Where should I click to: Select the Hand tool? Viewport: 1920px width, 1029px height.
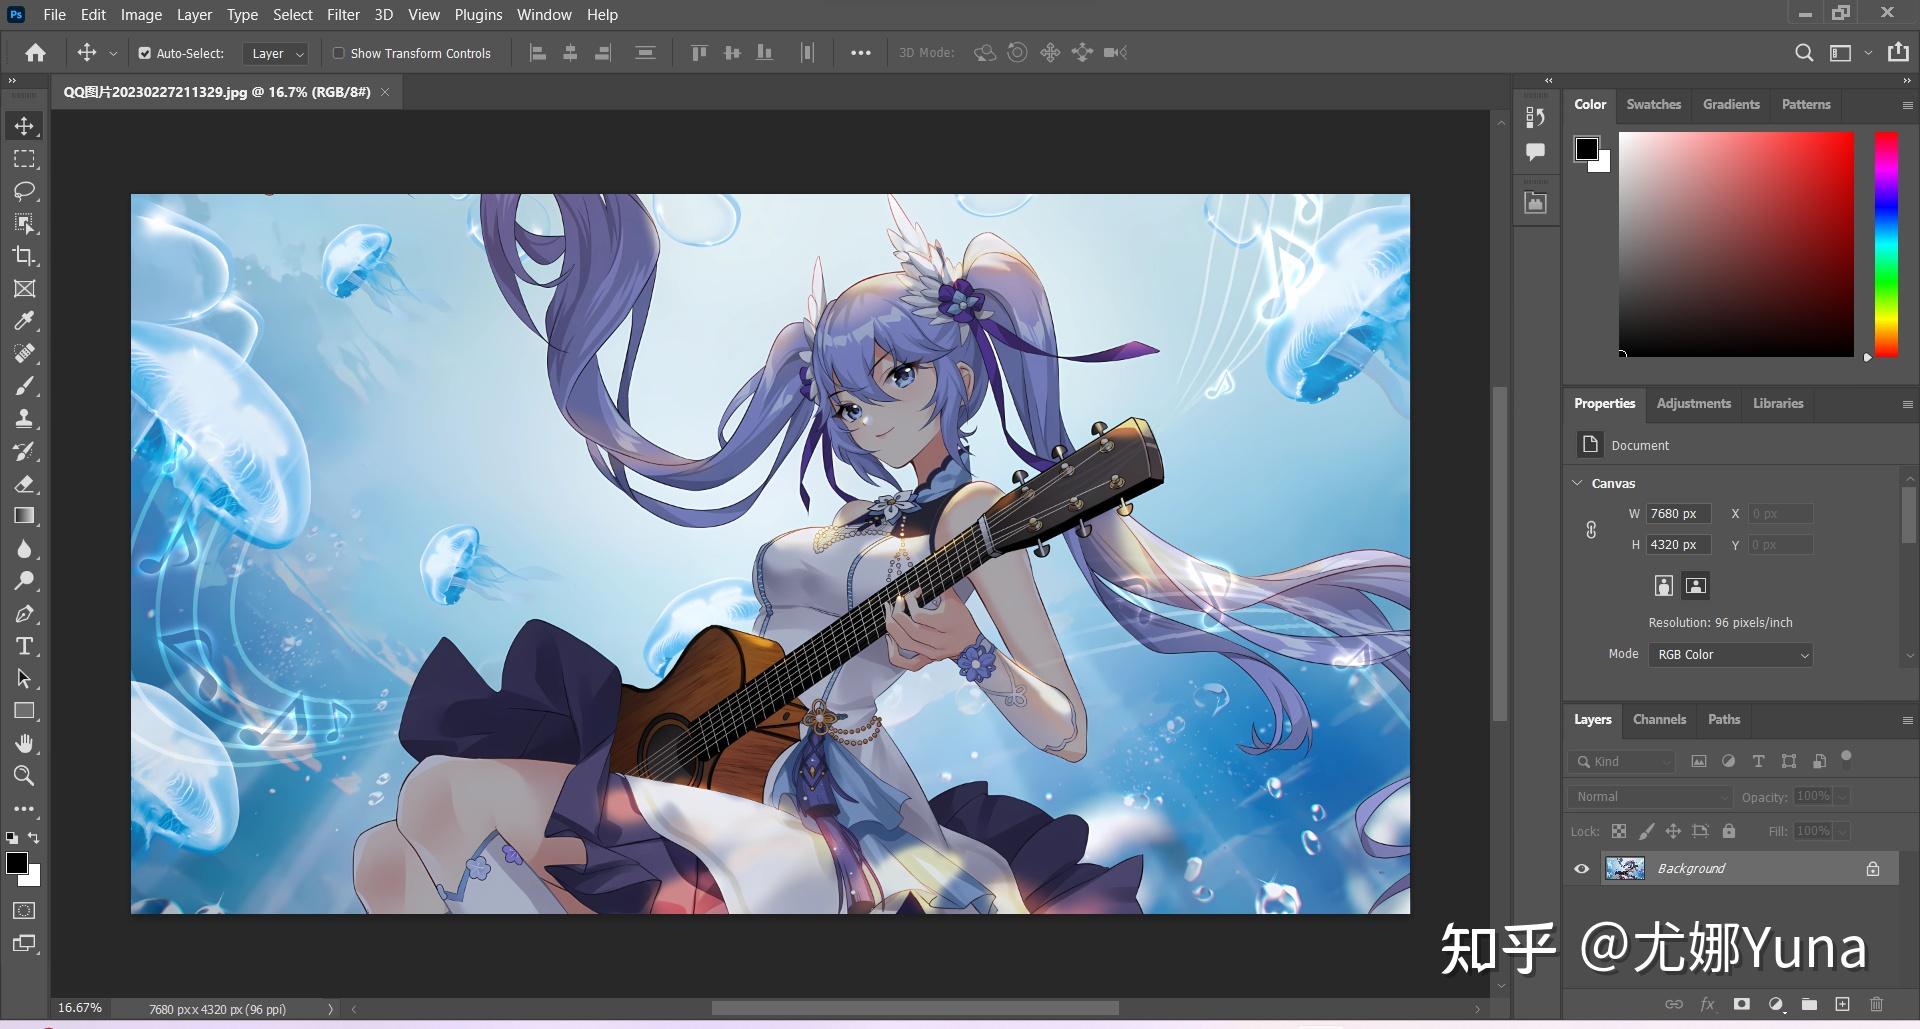(x=24, y=744)
